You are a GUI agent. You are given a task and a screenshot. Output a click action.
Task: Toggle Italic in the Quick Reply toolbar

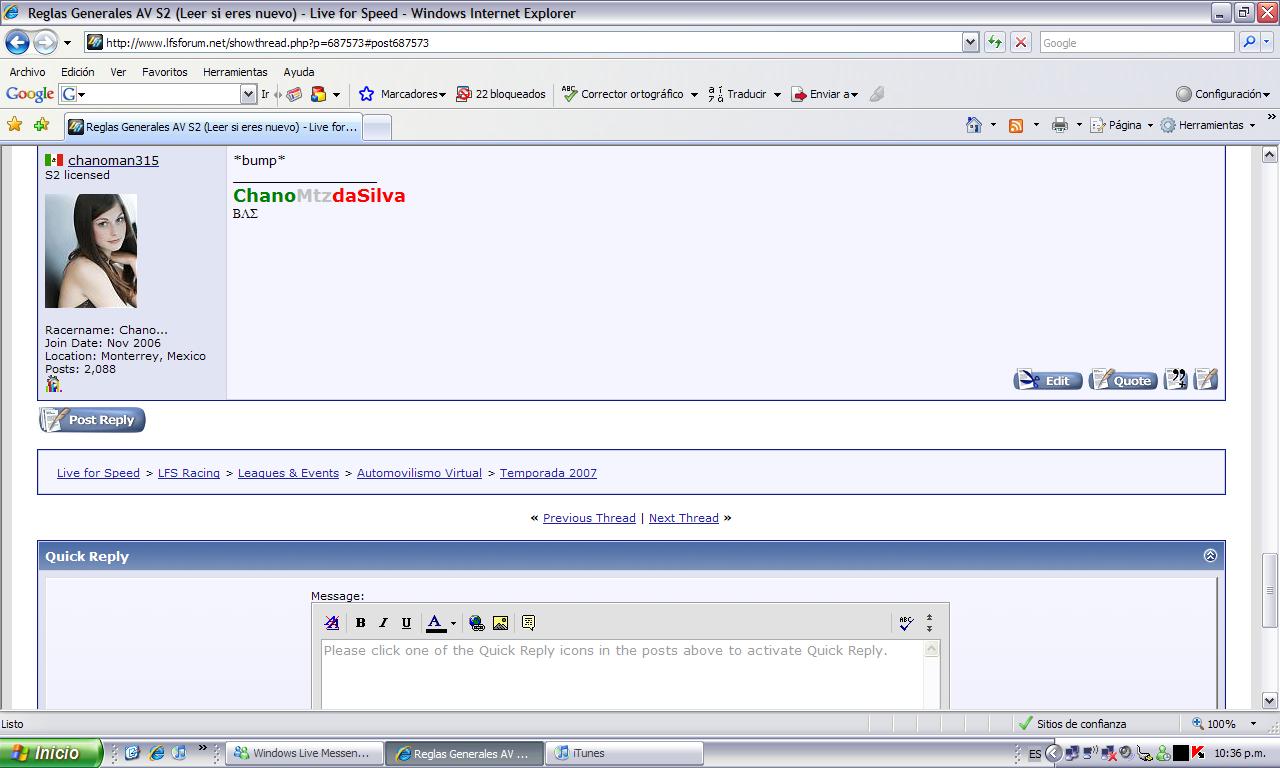pos(383,623)
